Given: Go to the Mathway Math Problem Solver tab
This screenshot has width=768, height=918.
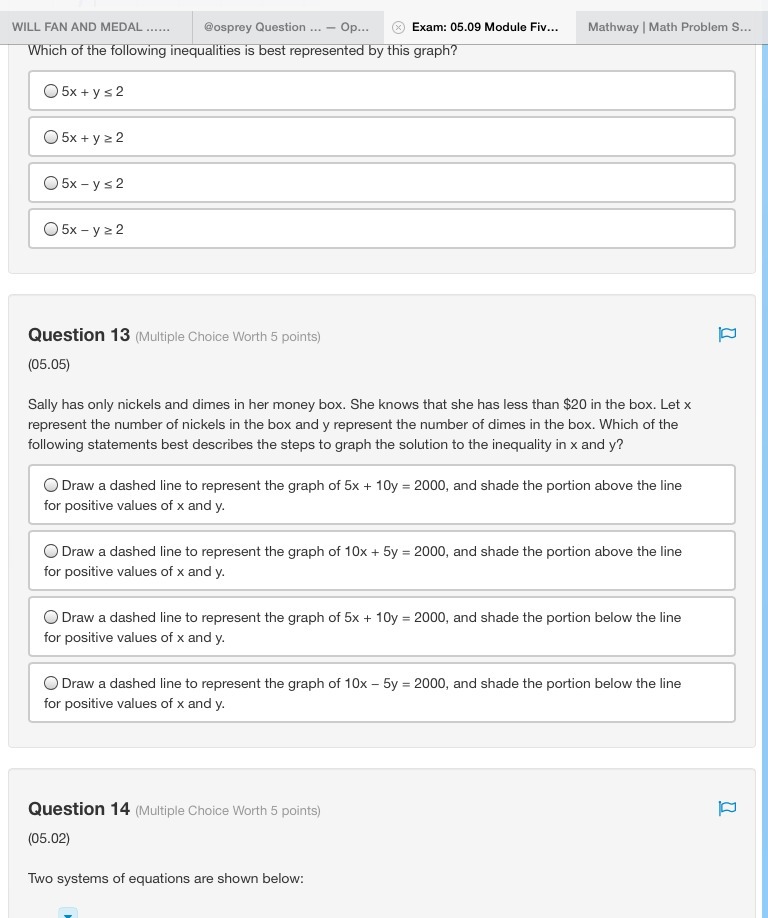Looking at the screenshot, I should click(669, 27).
